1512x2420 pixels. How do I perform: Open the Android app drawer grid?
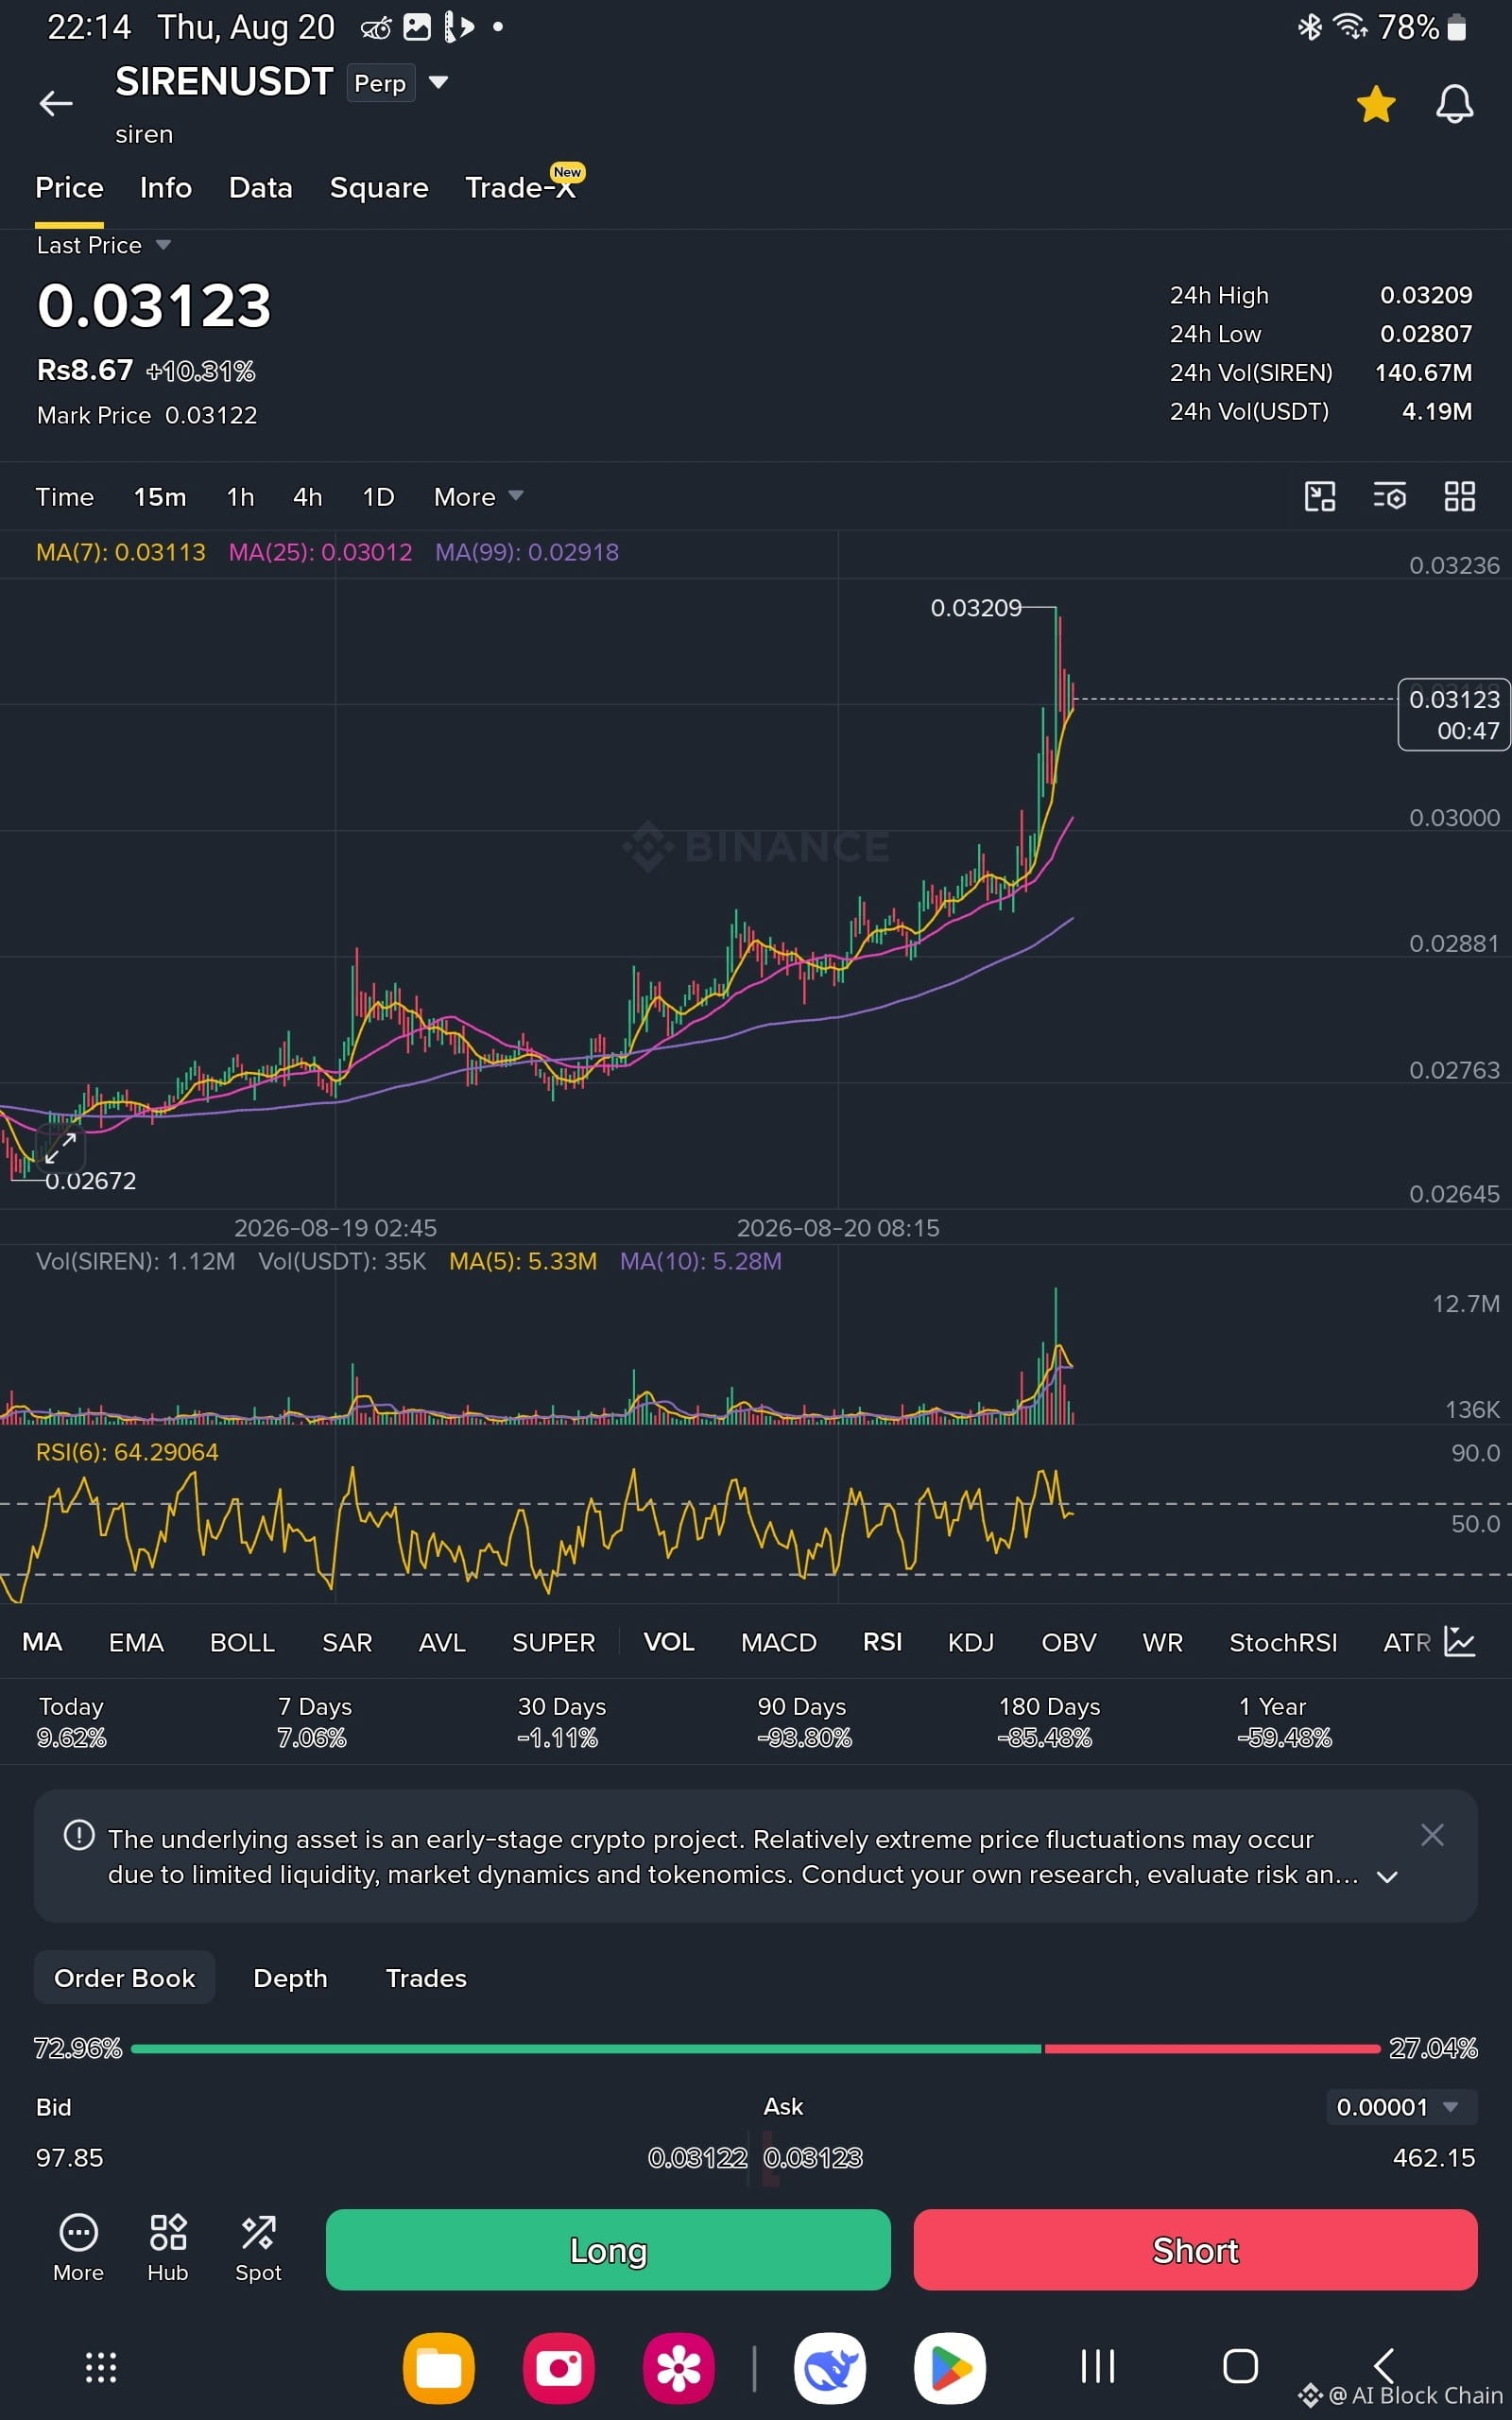click(x=101, y=2368)
